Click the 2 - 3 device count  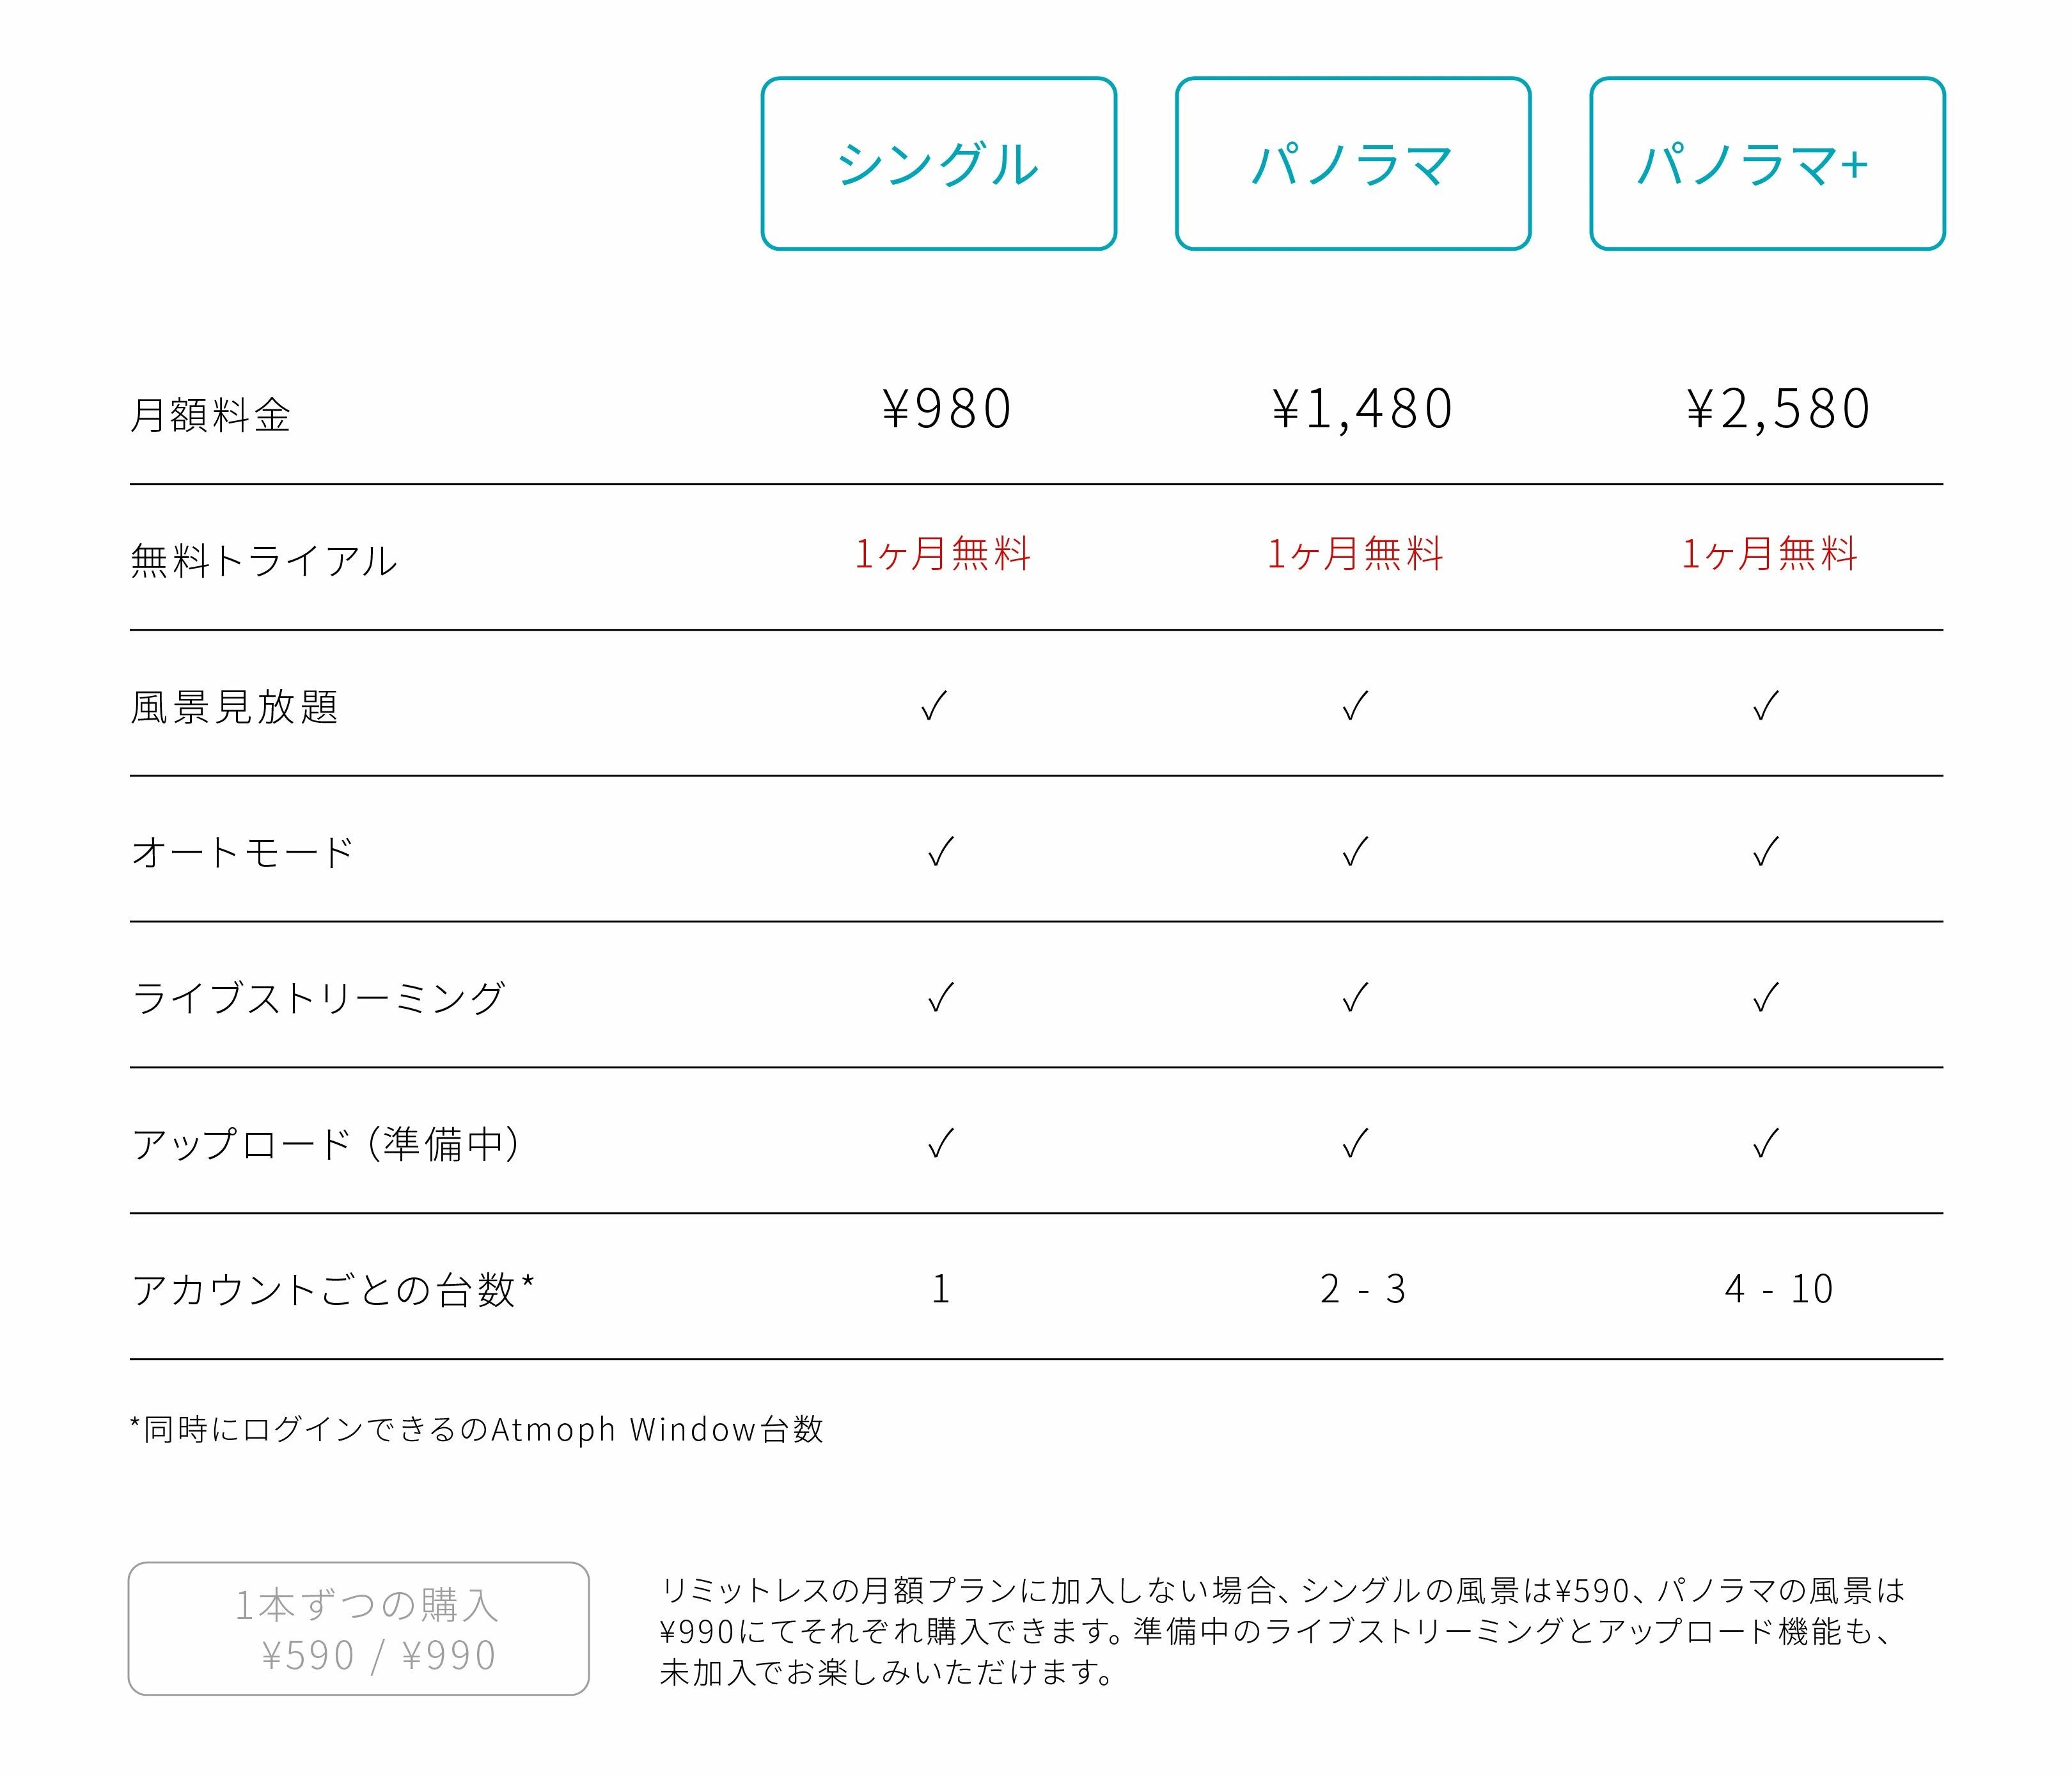(x=1362, y=1289)
